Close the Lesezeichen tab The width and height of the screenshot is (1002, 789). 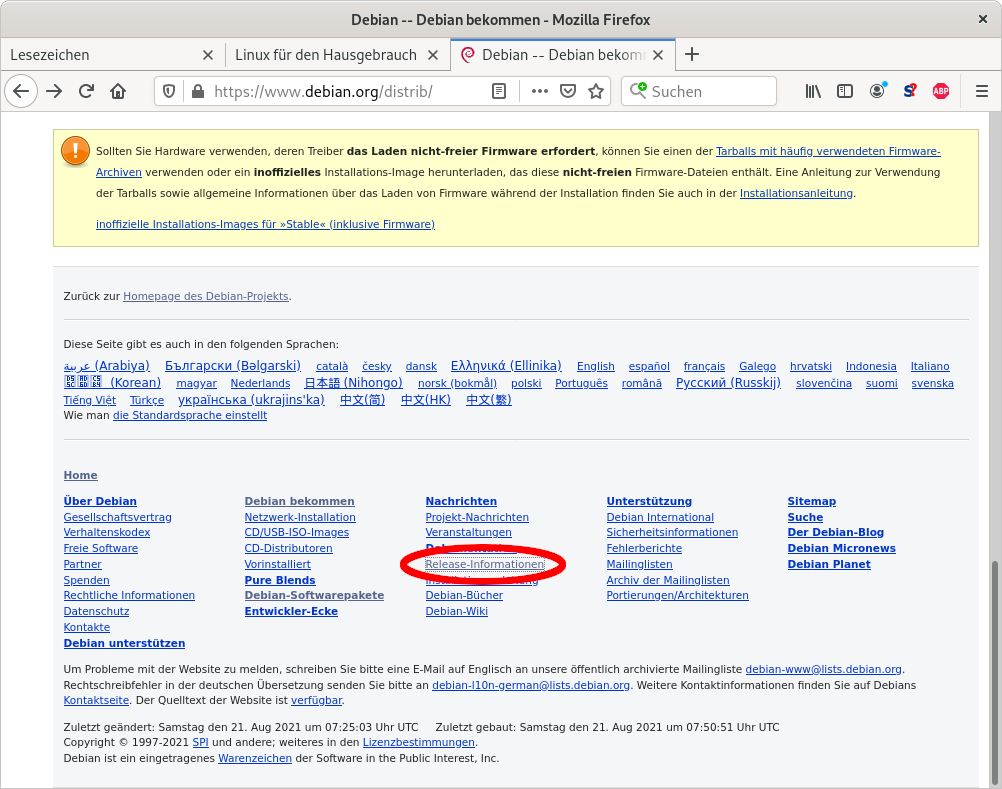tap(208, 55)
